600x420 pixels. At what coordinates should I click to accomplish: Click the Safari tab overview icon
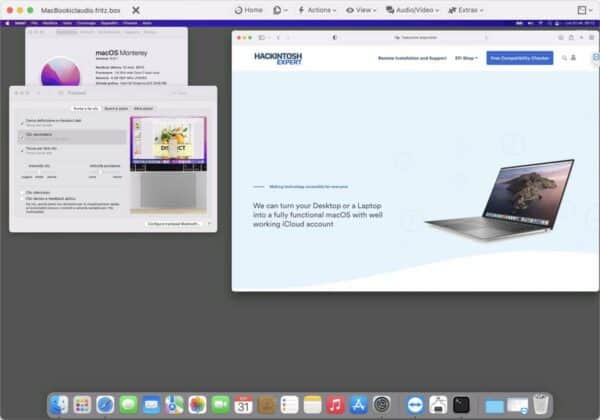pyautogui.click(x=591, y=37)
